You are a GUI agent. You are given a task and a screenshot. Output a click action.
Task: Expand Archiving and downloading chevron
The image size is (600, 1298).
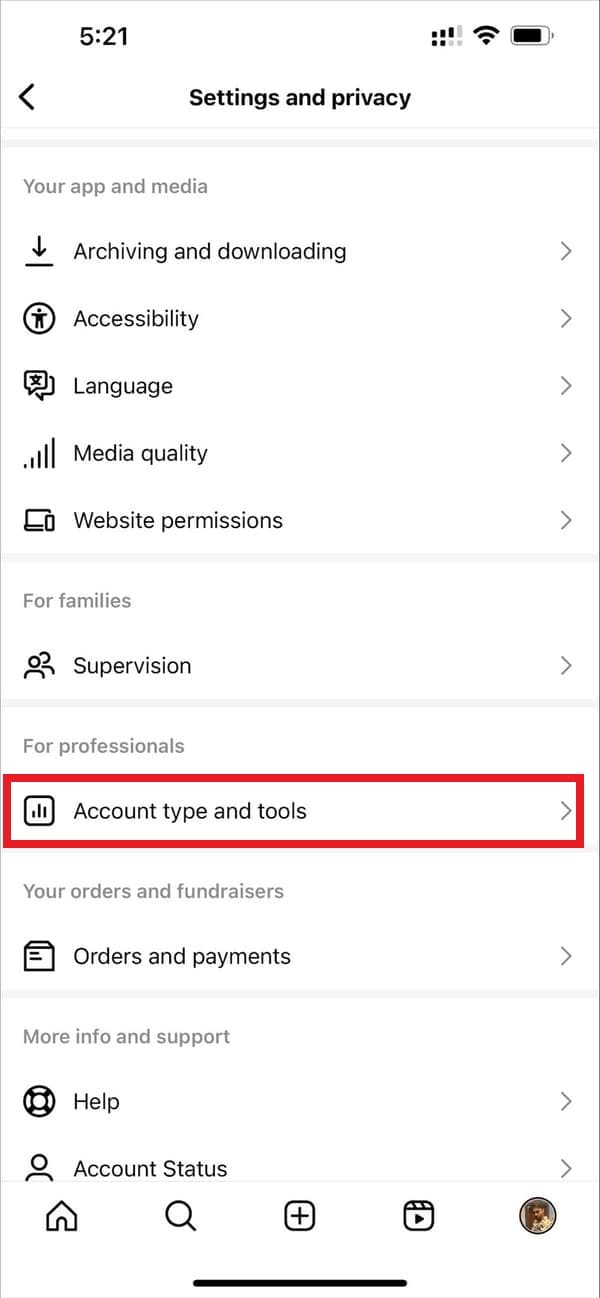pyautogui.click(x=566, y=251)
